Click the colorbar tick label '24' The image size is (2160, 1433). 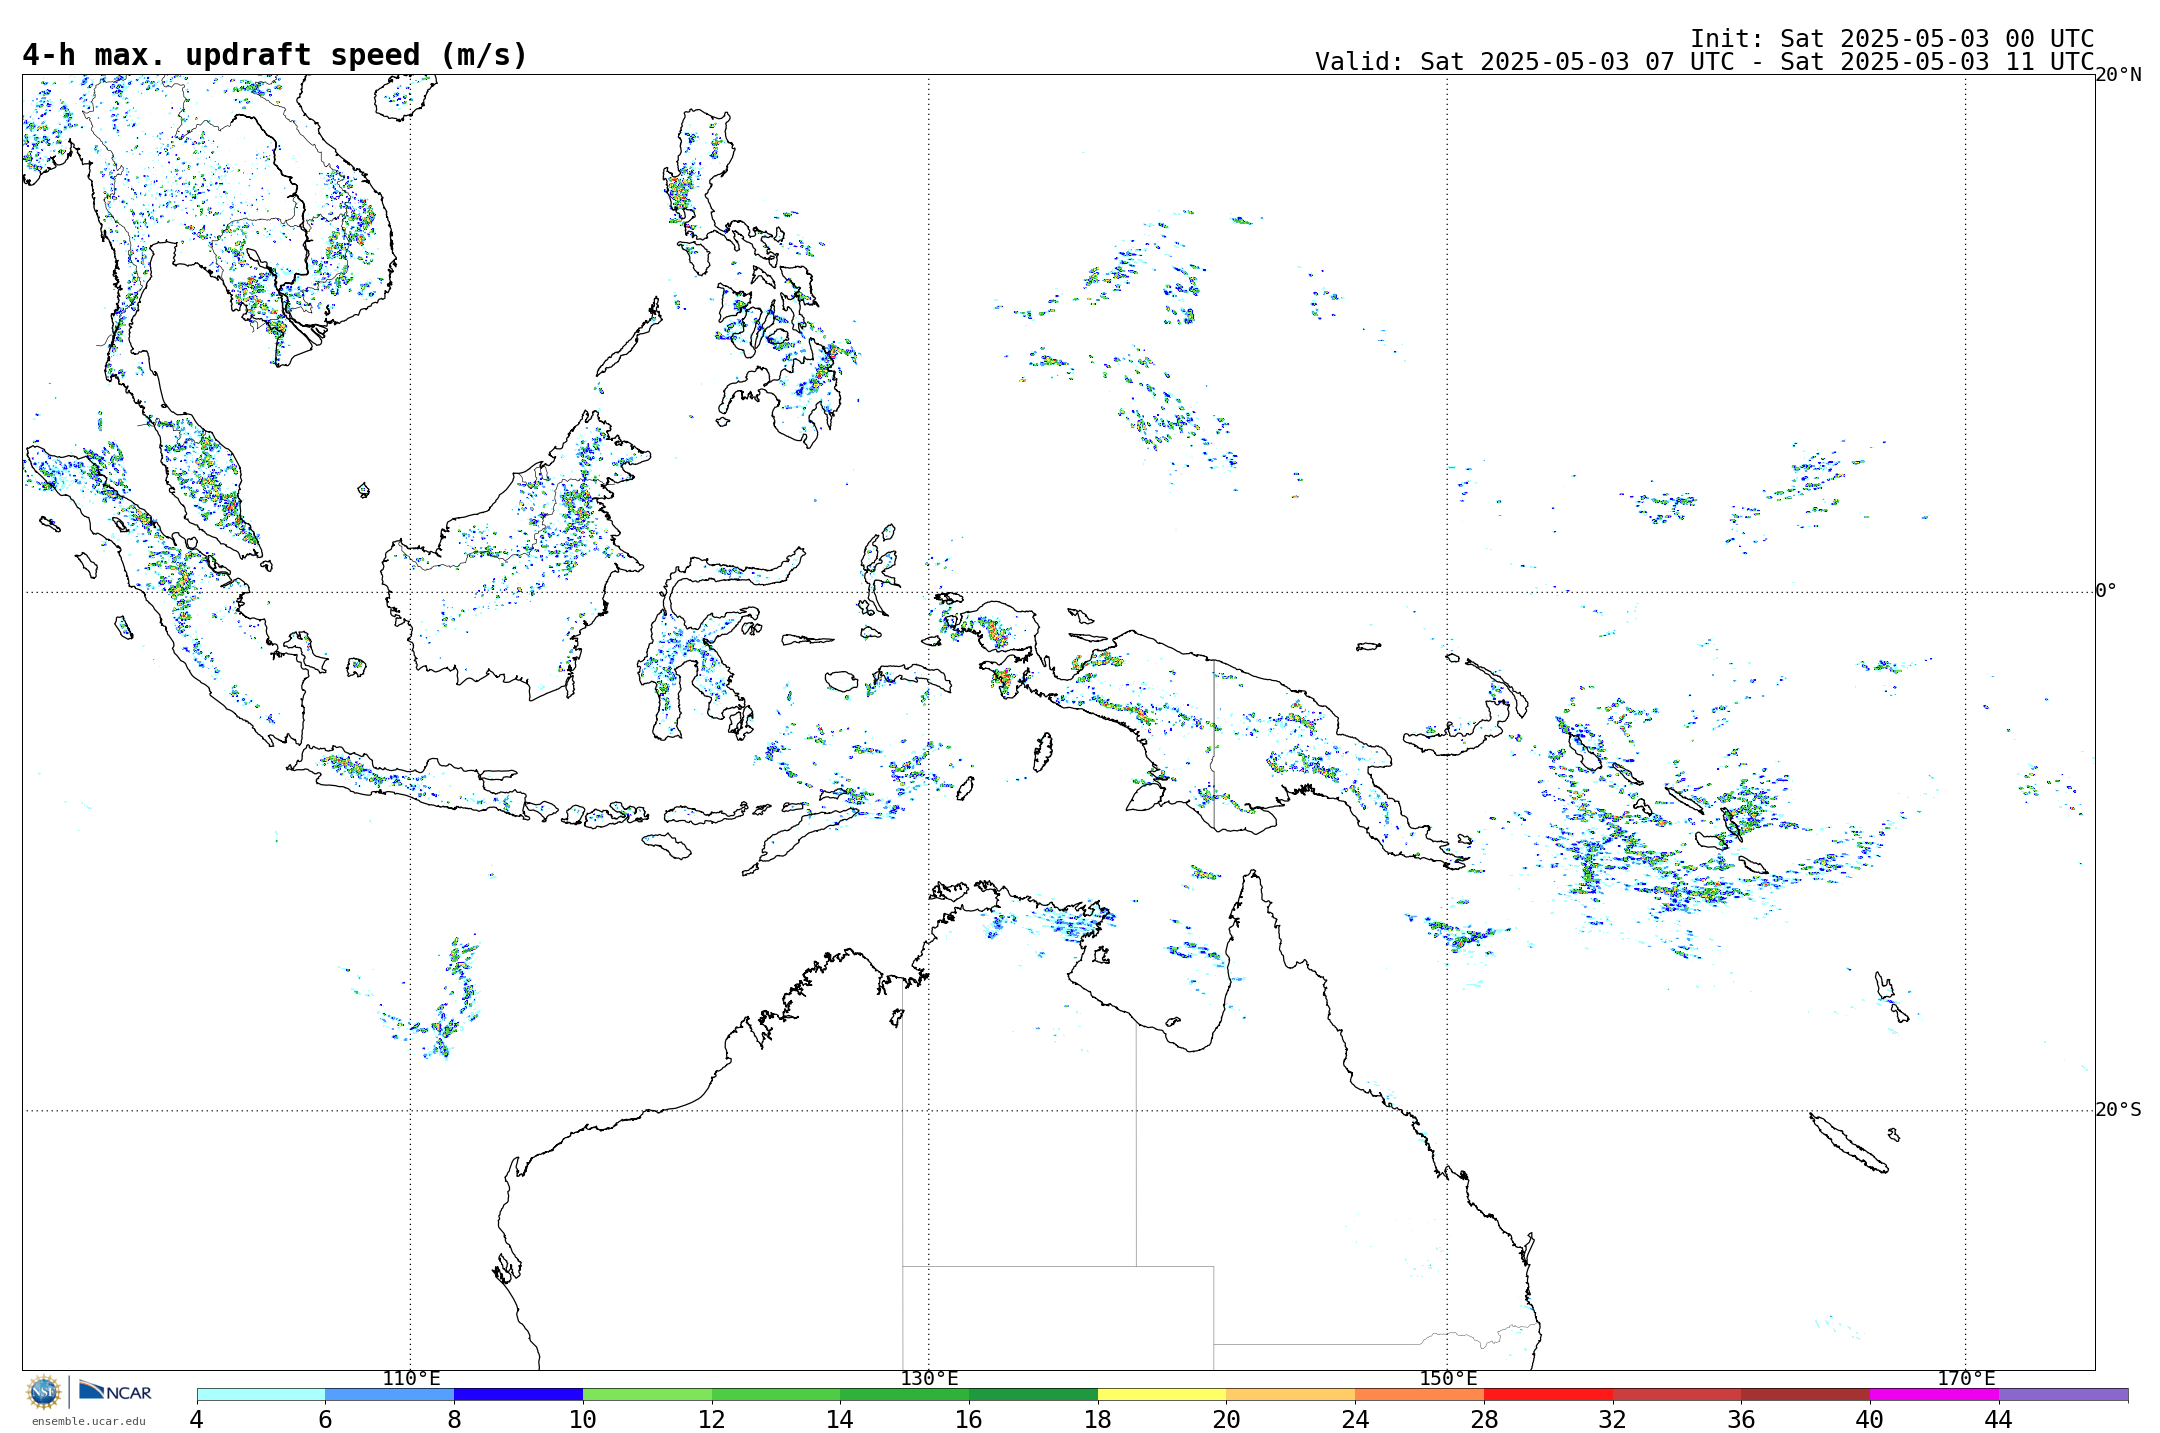click(1355, 1420)
